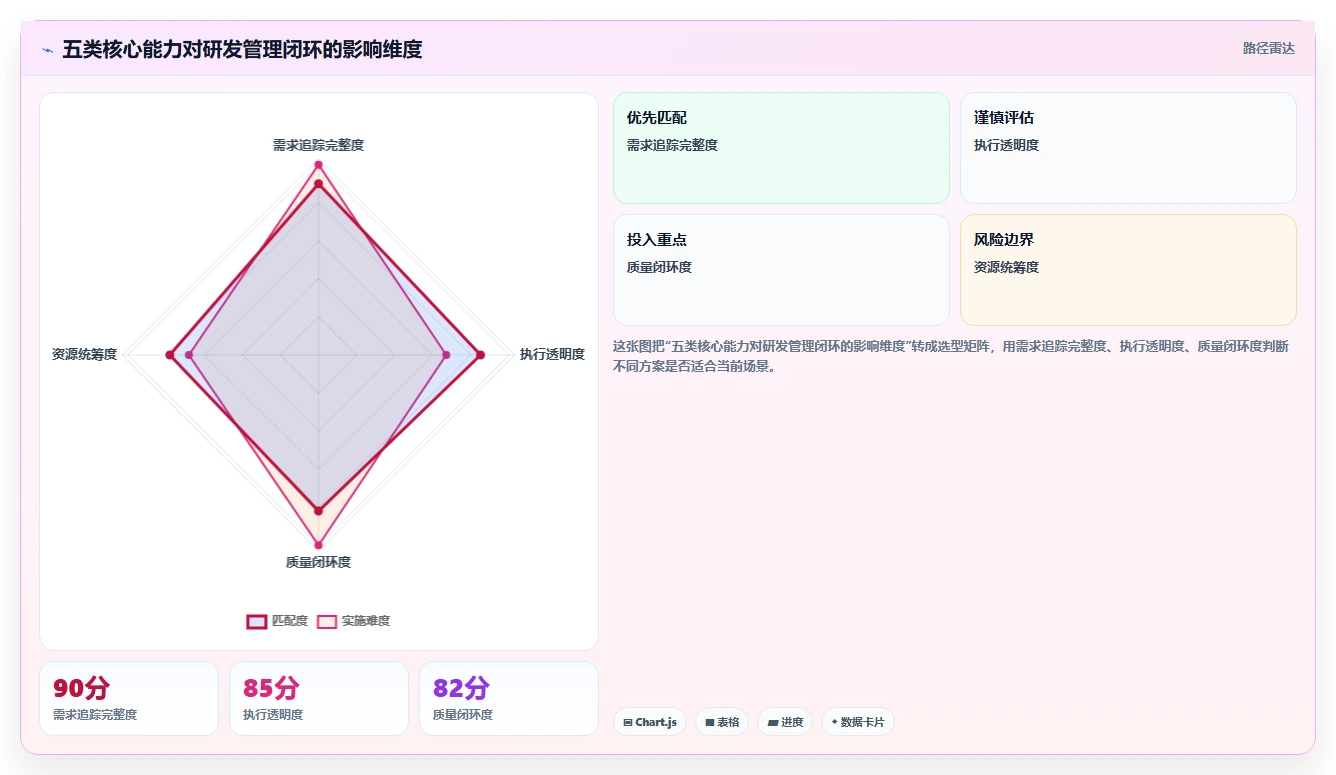Click 资源统筹度 text inside 风险边界 card
The image size is (1336, 775).
1007,267
